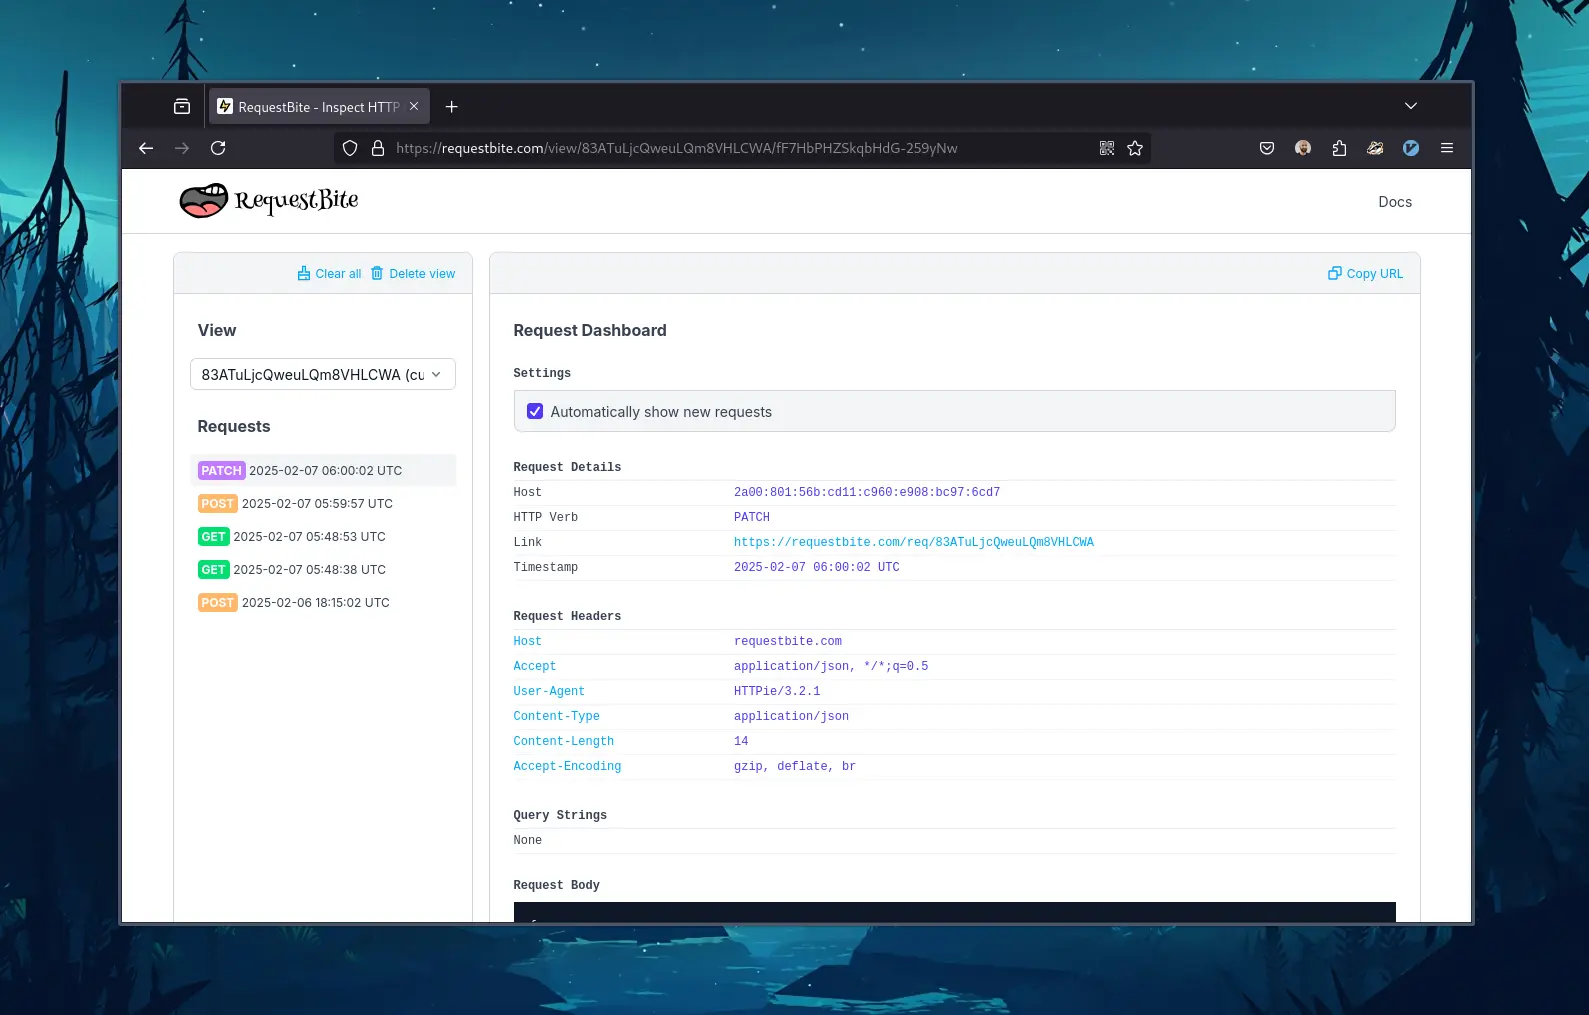The width and height of the screenshot is (1589, 1015).
Task: Expand the list all tabs chevron
Action: tap(1411, 106)
